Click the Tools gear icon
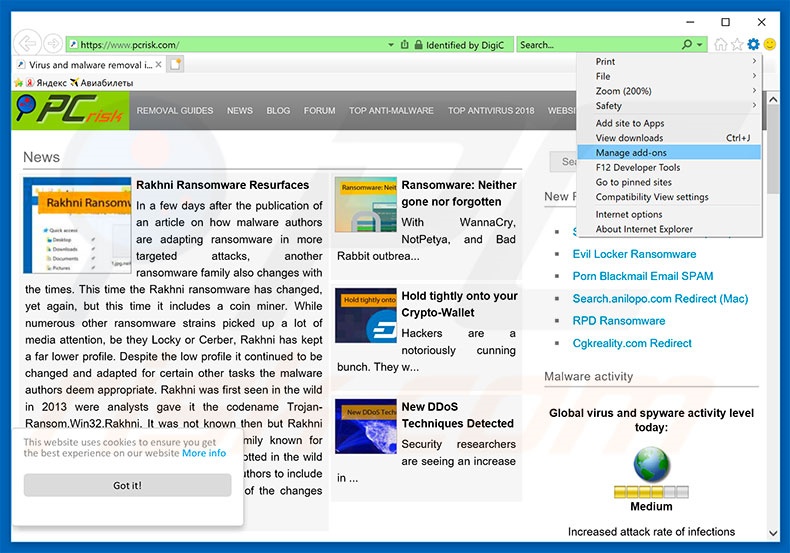The image size is (790, 553). [x=753, y=44]
